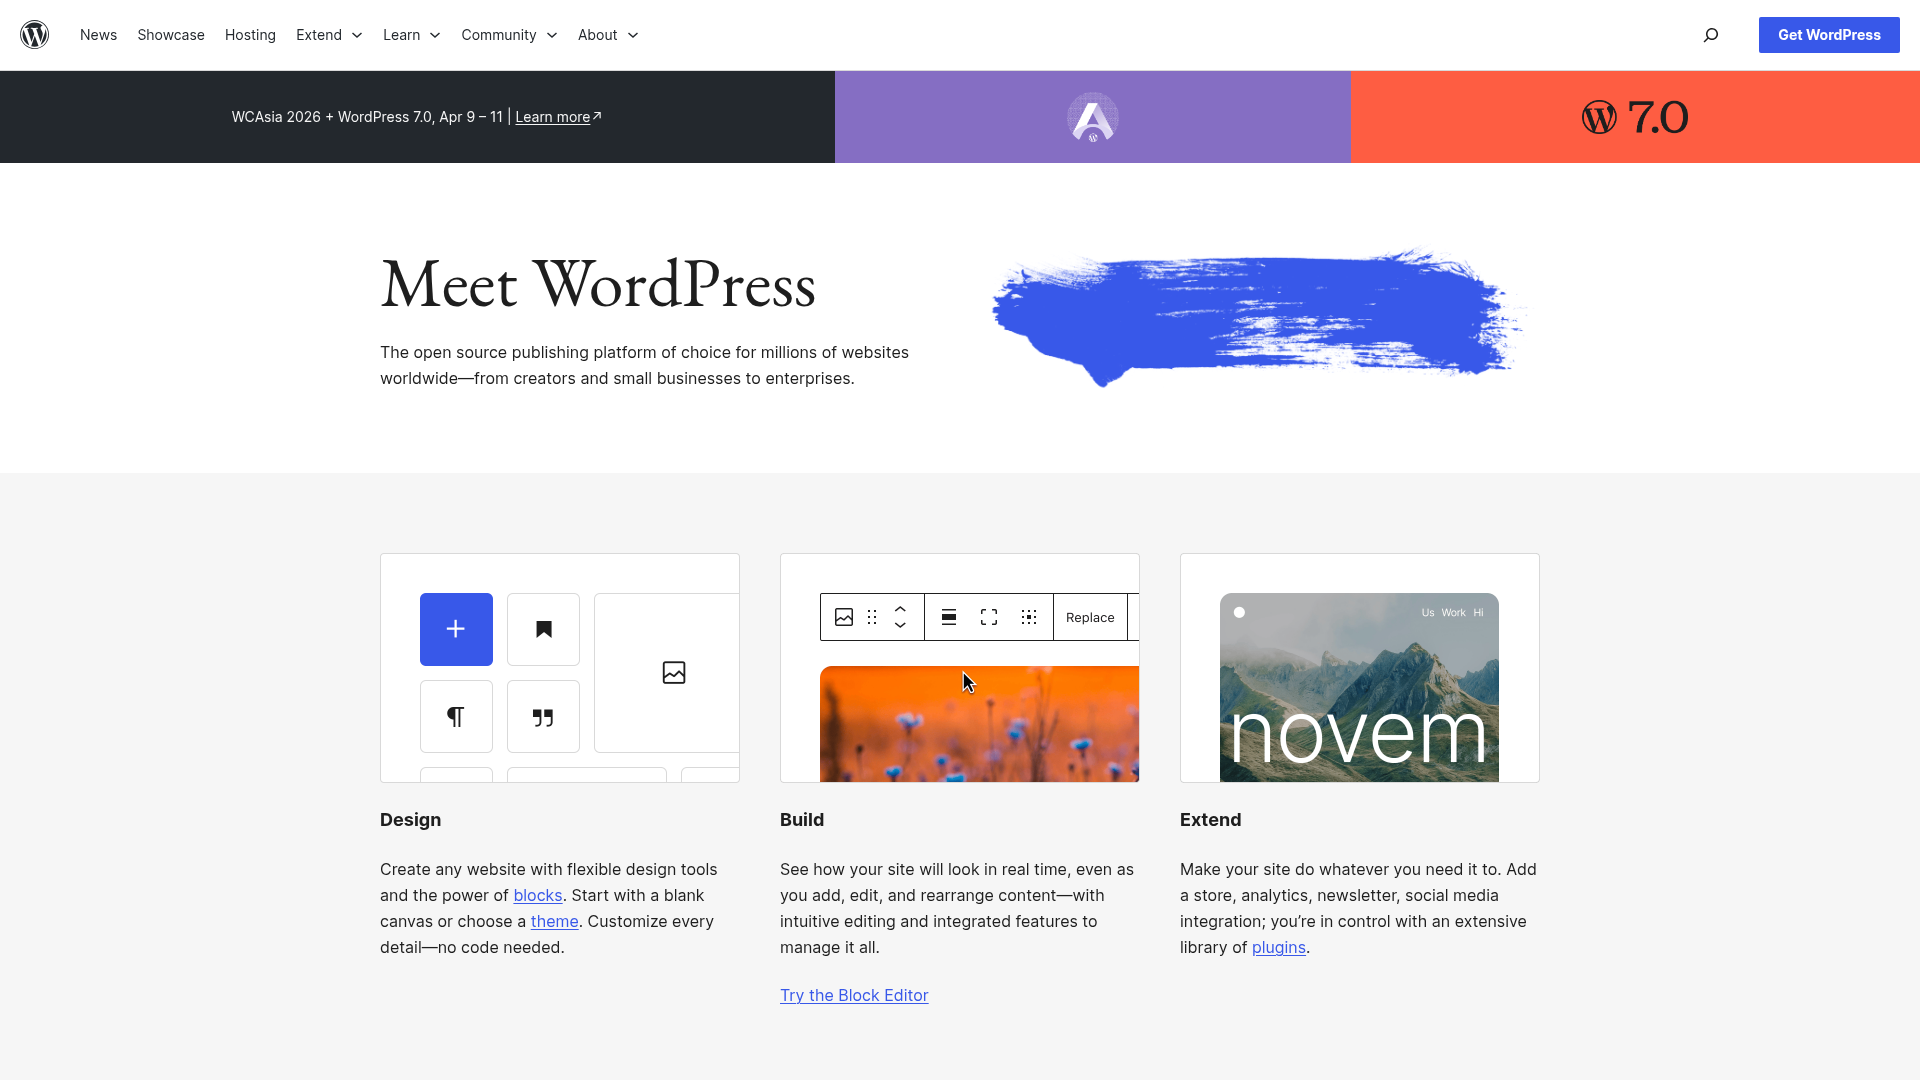Viewport: 1920px width, 1080px height.
Task: Click the novem theme preview thumbnail
Action: pos(1358,687)
